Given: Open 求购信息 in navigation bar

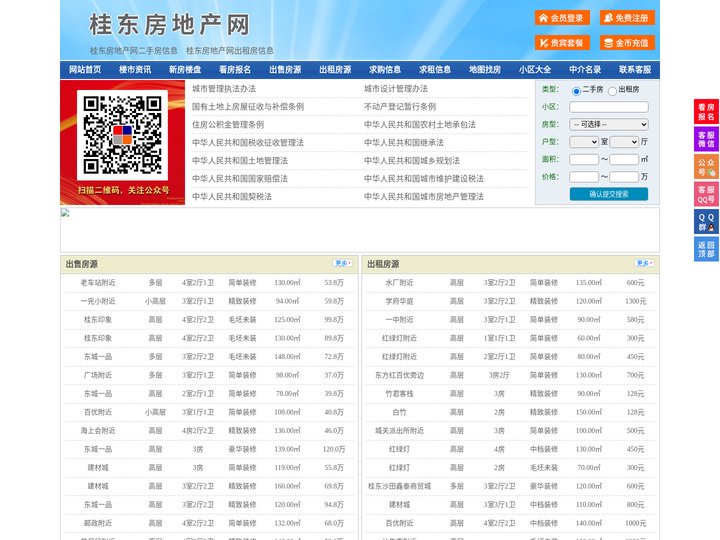Looking at the screenshot, I should point(385,69).
